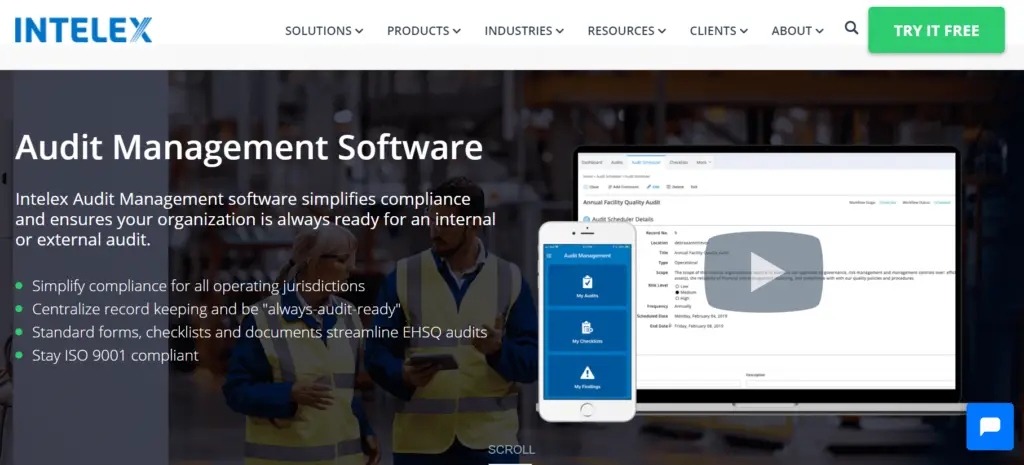The width and height of the screenshot is (1024, 465).
Task: Select the Medium risk level radio
Action: 677,292
